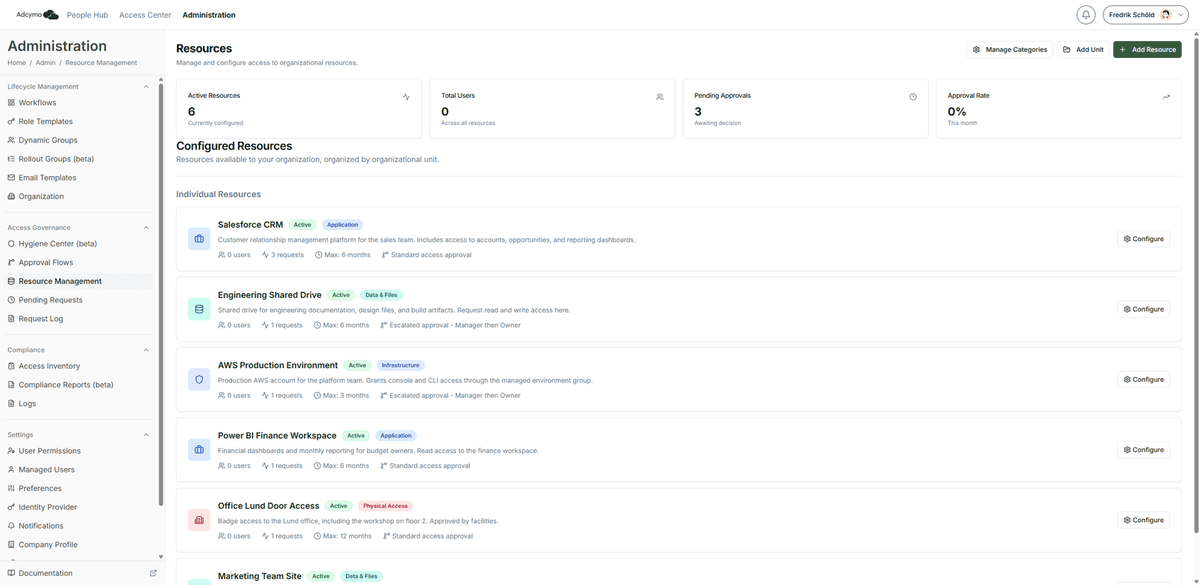
Task: Configure the AWS Production Environment resource
Action: (x=1144, y=379)
